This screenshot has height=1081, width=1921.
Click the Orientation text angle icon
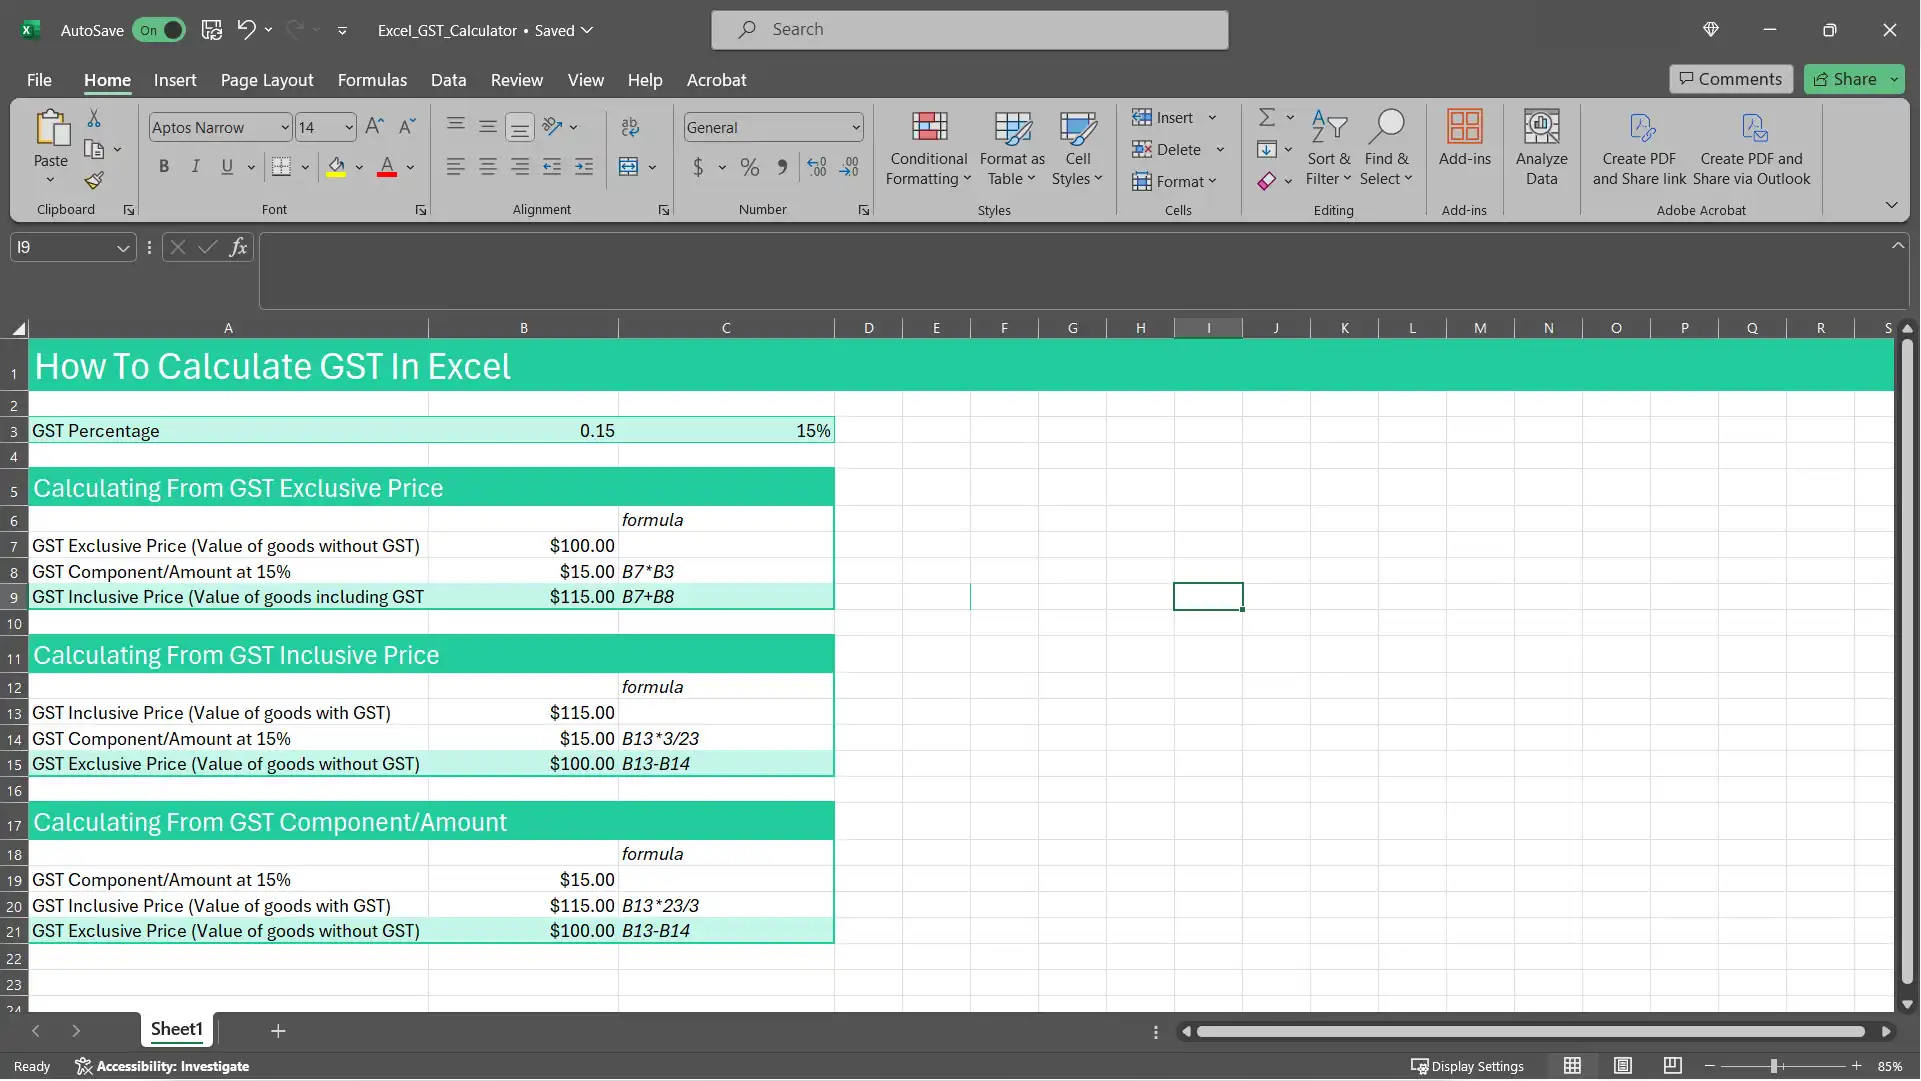[552, 127]
